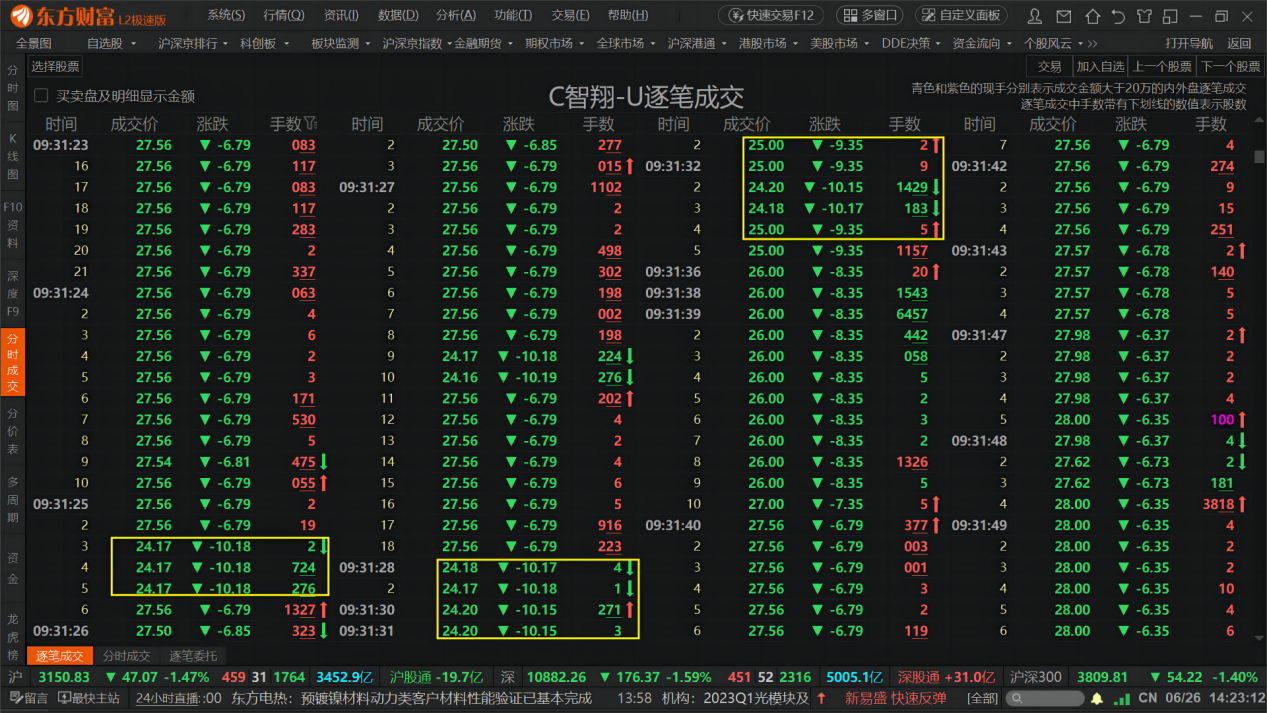The width and height of the screenshot is (1267, 713).
Task: Click the purple 100 volume at 28.00
Action: 1222,419
